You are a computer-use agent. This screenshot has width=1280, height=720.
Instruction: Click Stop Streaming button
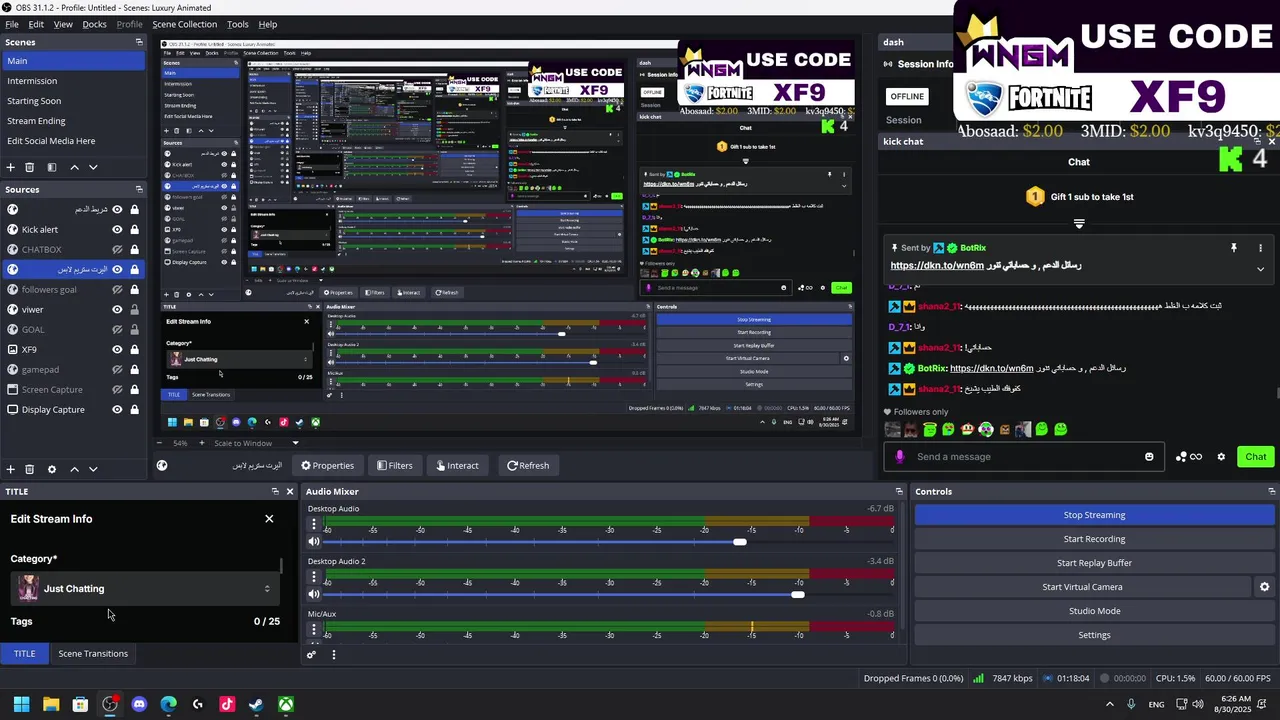click(1094, 515)
